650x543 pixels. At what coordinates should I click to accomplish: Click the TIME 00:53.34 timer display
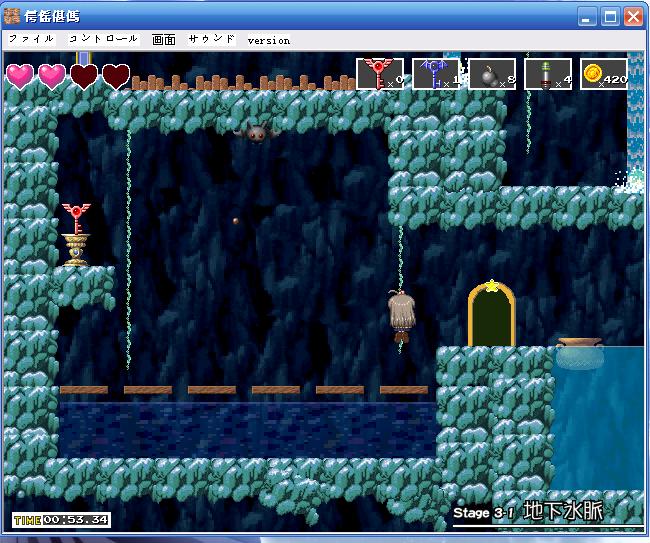(61, 520)
